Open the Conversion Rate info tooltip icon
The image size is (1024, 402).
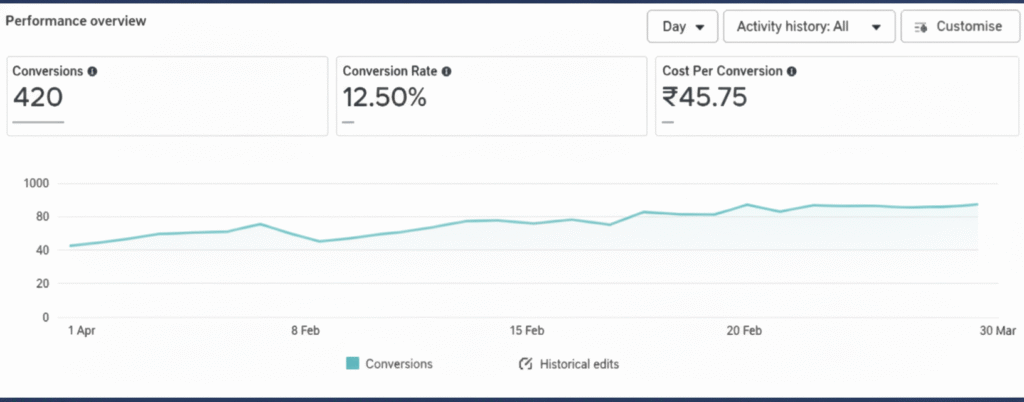point(446,72)
